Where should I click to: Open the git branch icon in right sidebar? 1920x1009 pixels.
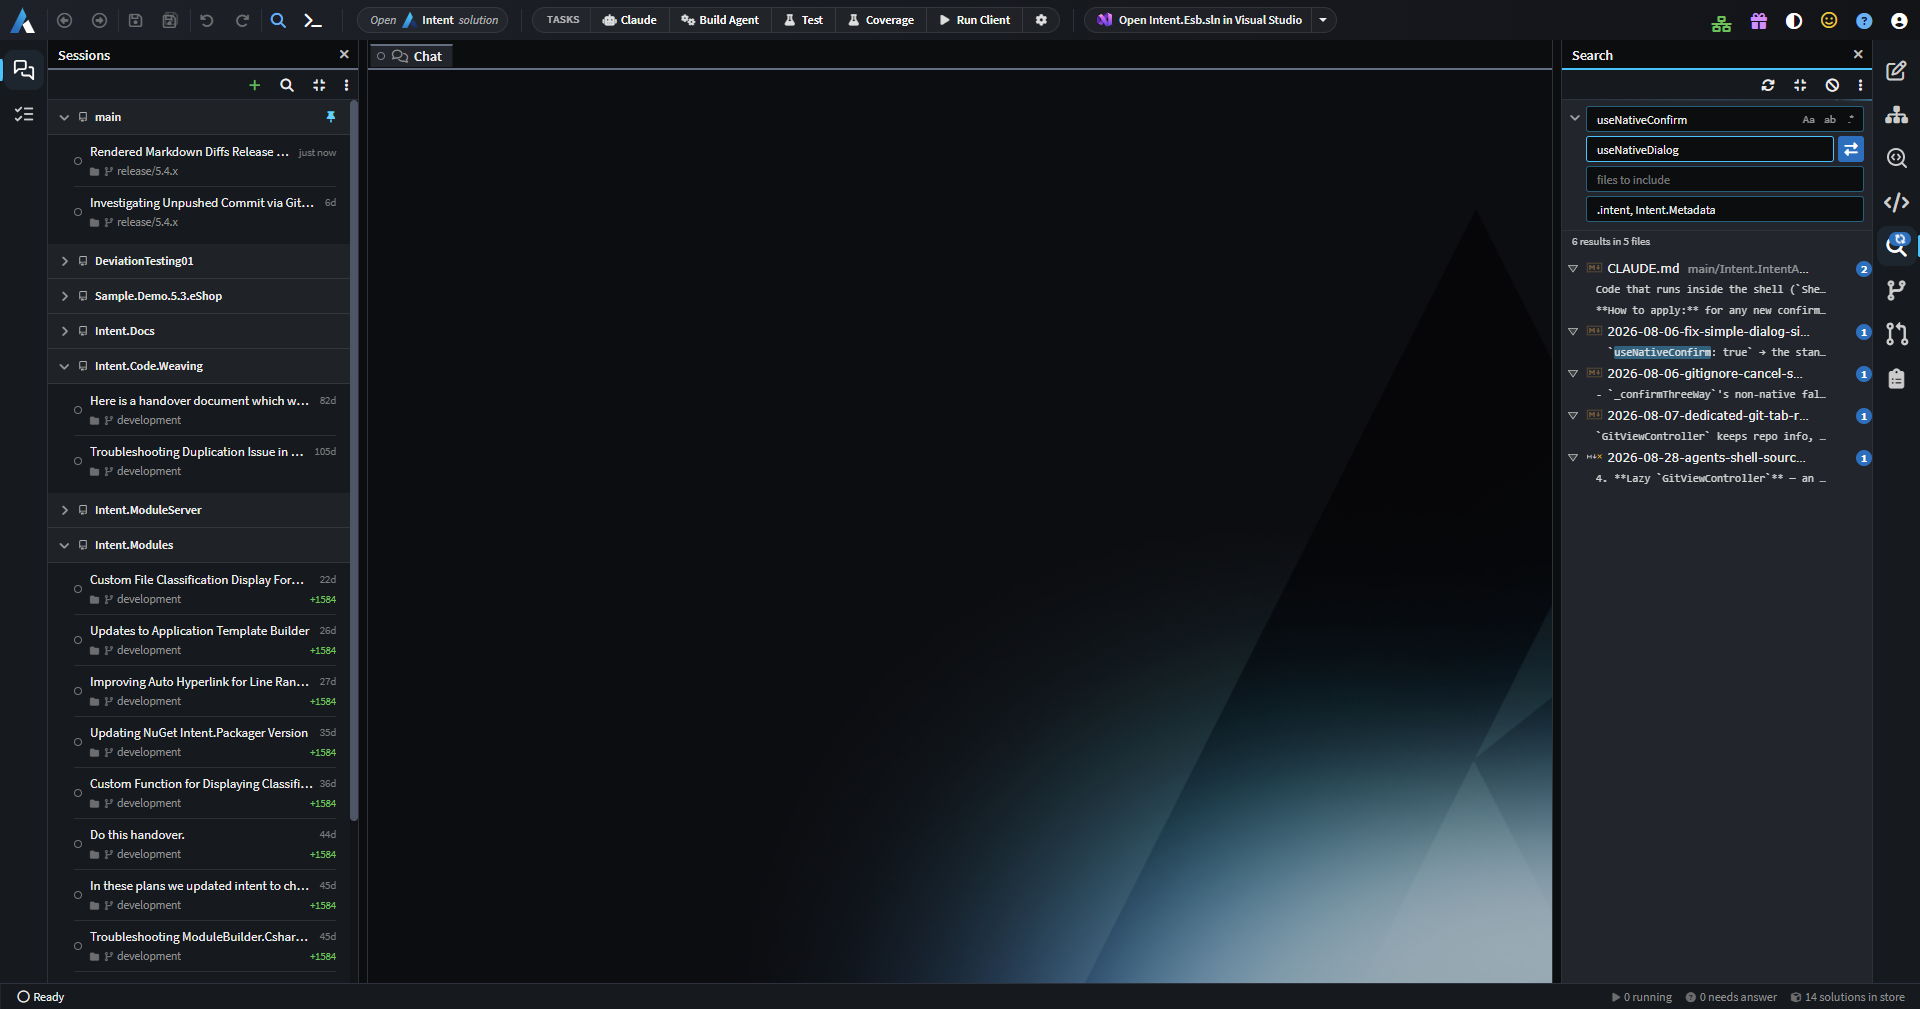[1896, 290]
